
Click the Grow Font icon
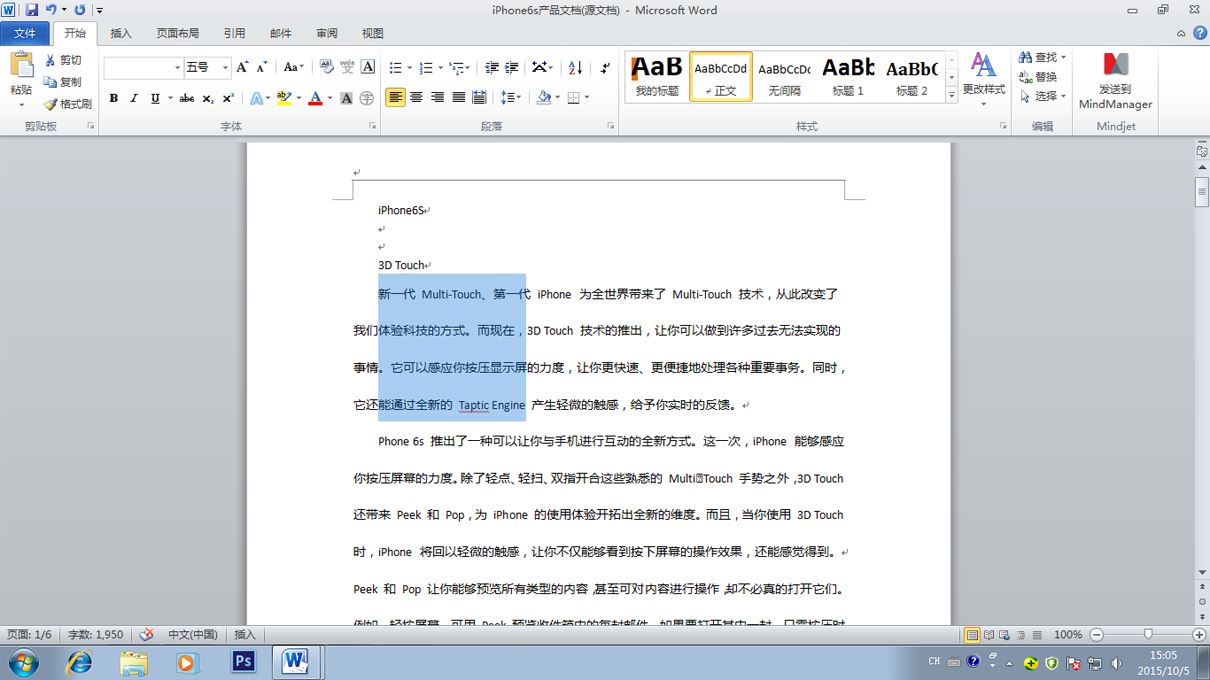(242, 67)
